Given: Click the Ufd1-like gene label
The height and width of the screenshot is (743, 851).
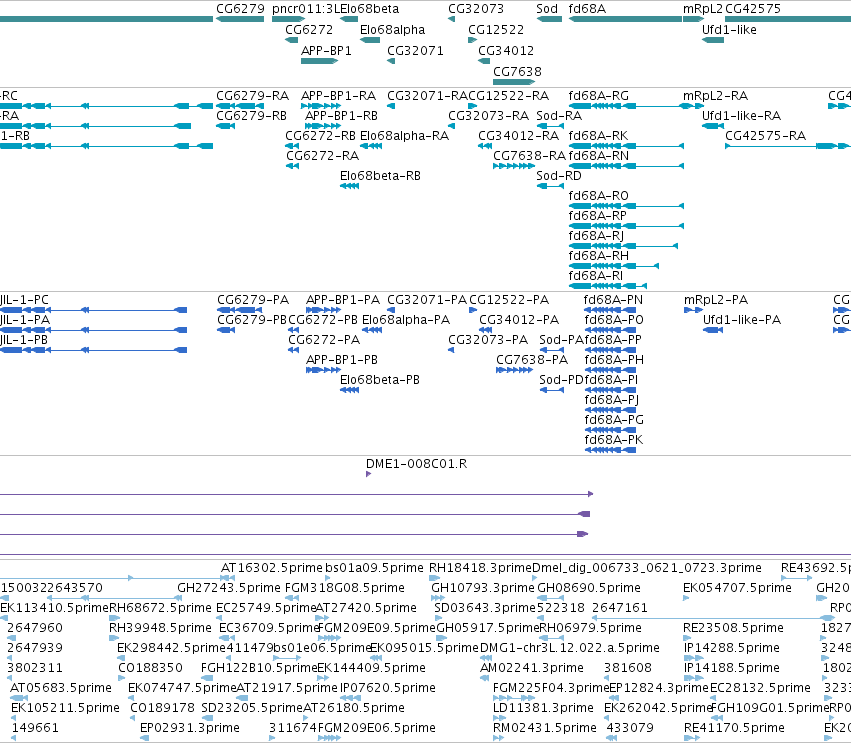Looking at the screenshot, I should point(729,30).
